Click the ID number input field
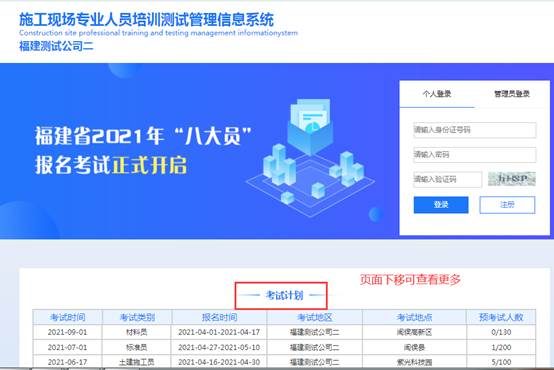The image size is (554, 370). click(x=475, y=130)
